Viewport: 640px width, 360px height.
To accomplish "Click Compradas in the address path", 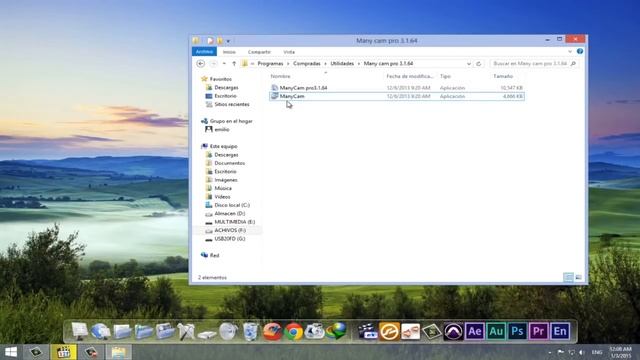I will pos(307,64).
